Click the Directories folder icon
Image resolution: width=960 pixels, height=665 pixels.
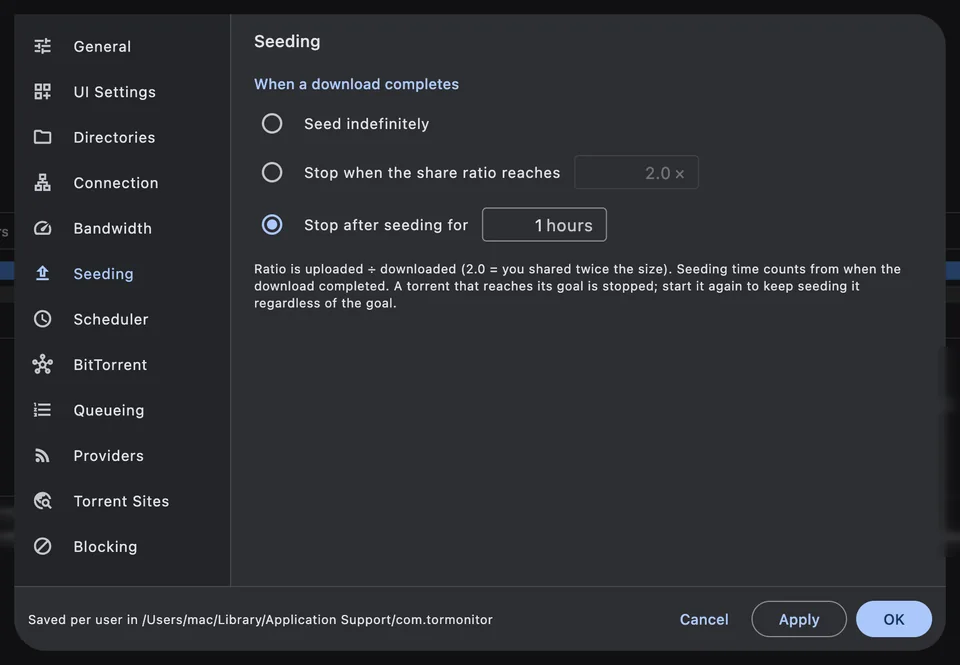coord(42,137)
